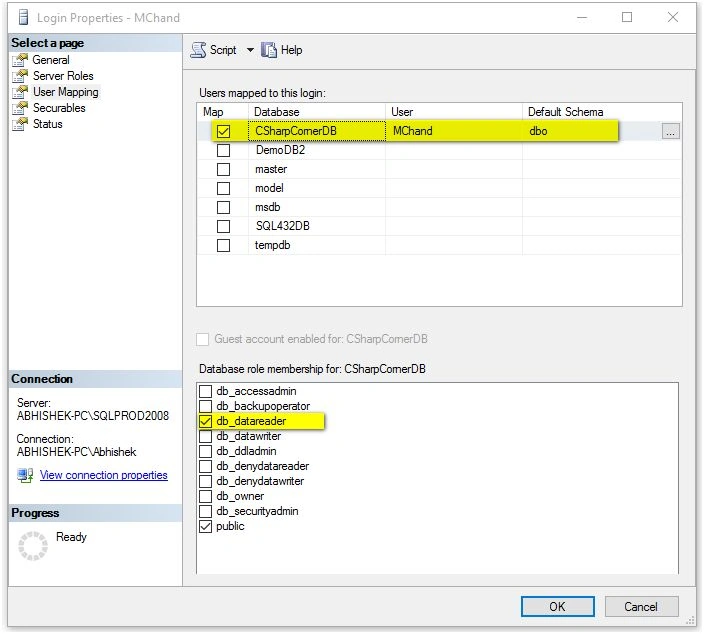Click the window resize grip
Viewport: 704px width, 634px height.
pyautogui.click(x=690, y=621)
